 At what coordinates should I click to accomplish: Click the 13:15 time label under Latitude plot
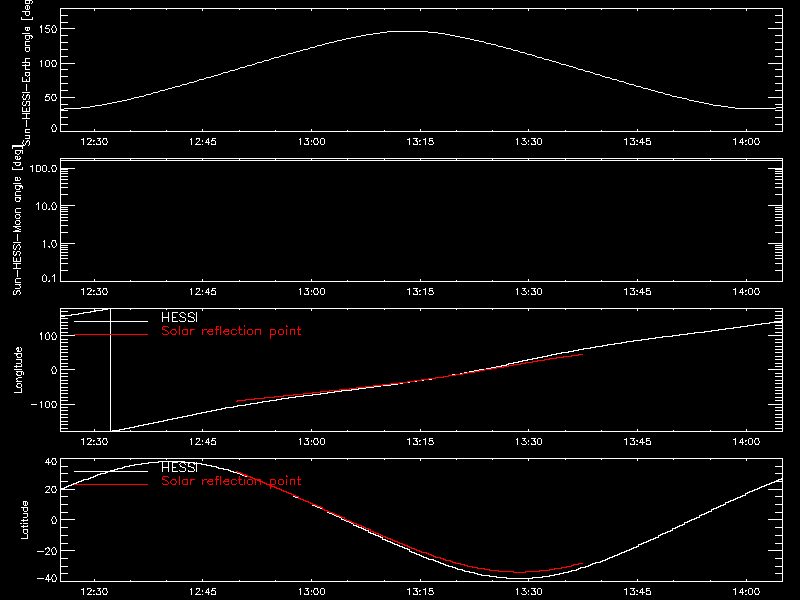point(420,592)
